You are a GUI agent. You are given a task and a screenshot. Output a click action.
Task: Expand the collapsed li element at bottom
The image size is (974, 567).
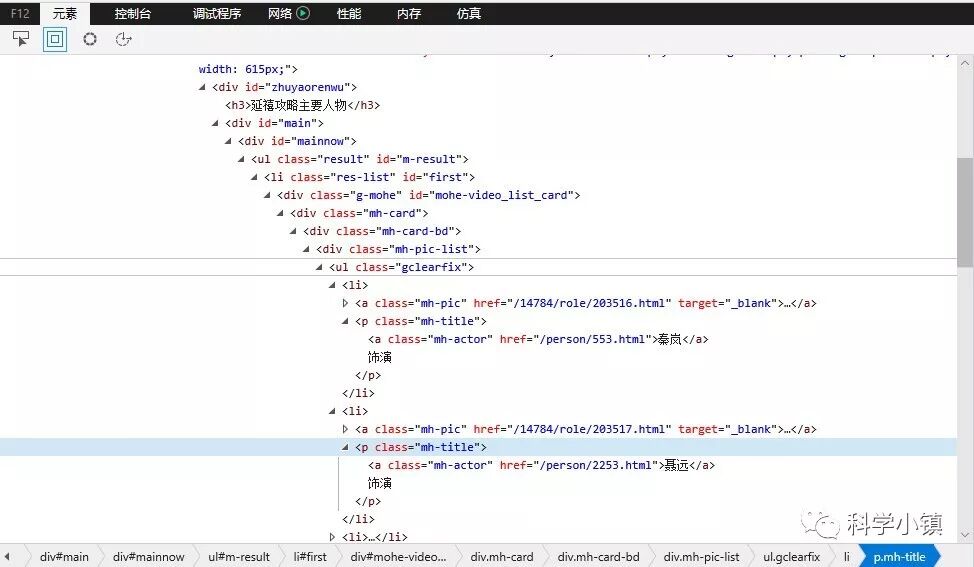[332, 537]
